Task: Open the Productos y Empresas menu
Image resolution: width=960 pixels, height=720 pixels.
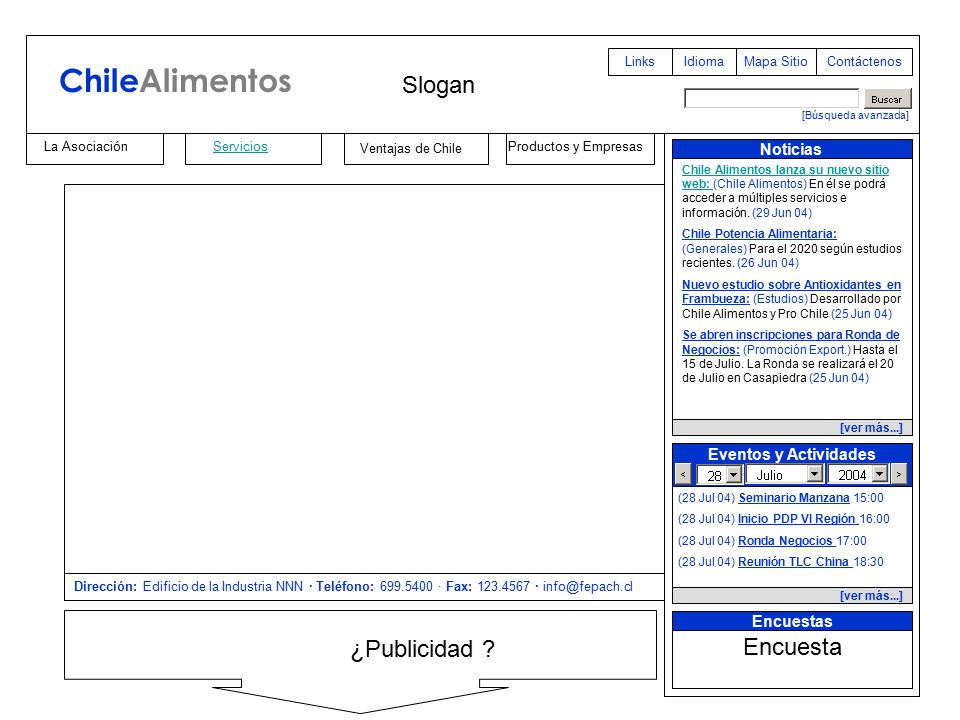Action: coord(580,149)
